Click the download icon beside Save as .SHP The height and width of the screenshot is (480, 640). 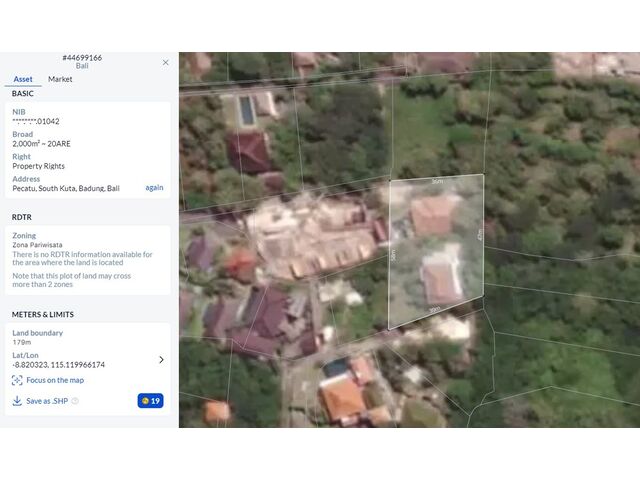[17, 401]
